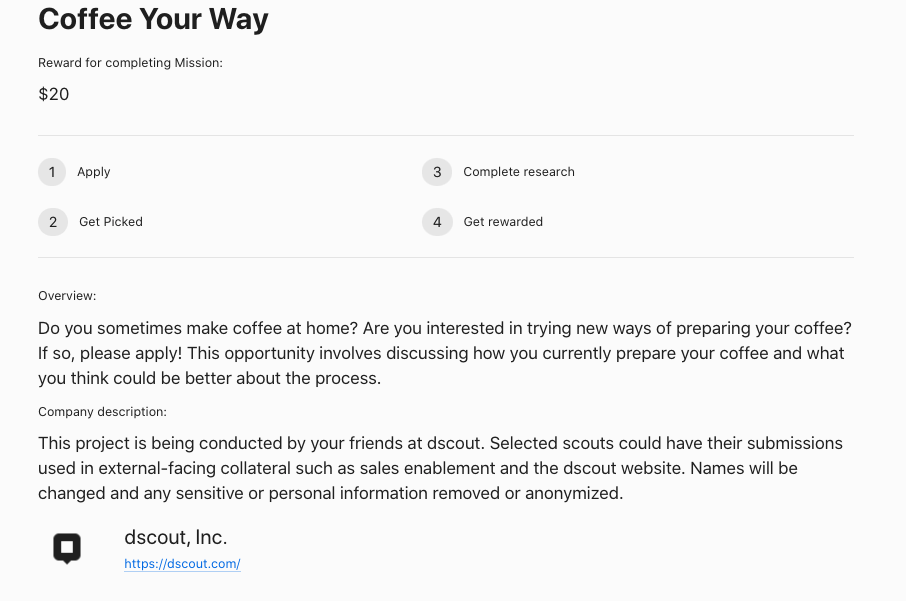Click the $20 reward amount

[54, 94]
